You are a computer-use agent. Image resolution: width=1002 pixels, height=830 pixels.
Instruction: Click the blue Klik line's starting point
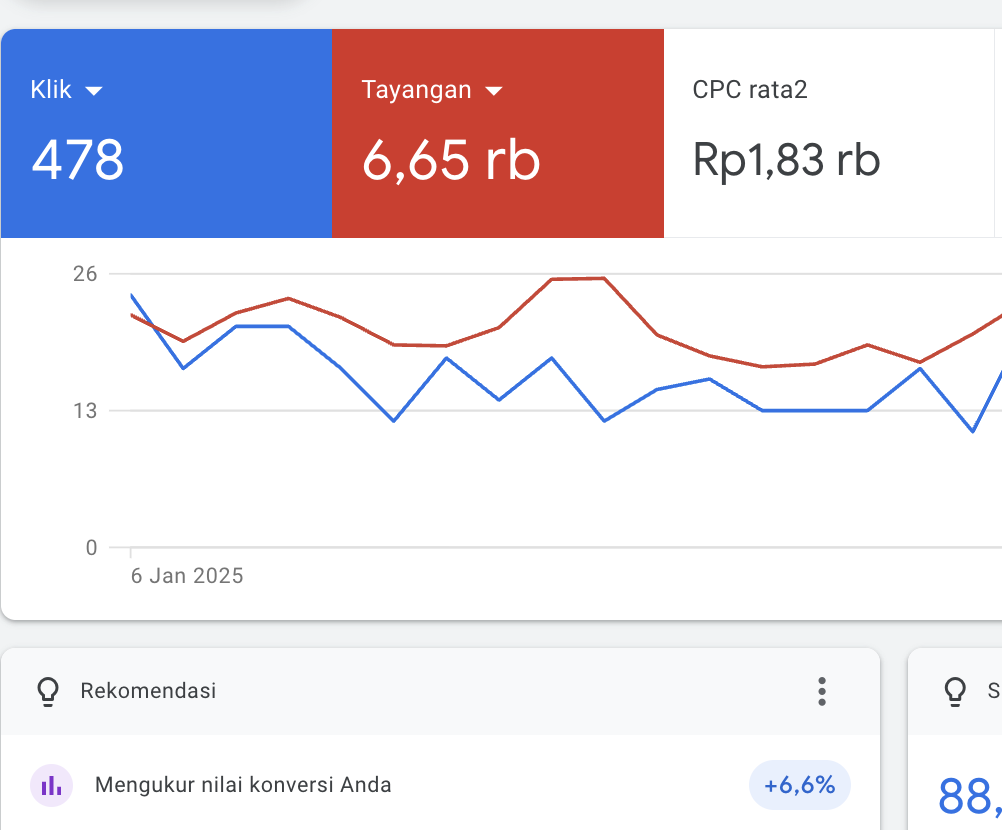click(x=131, y=295)
